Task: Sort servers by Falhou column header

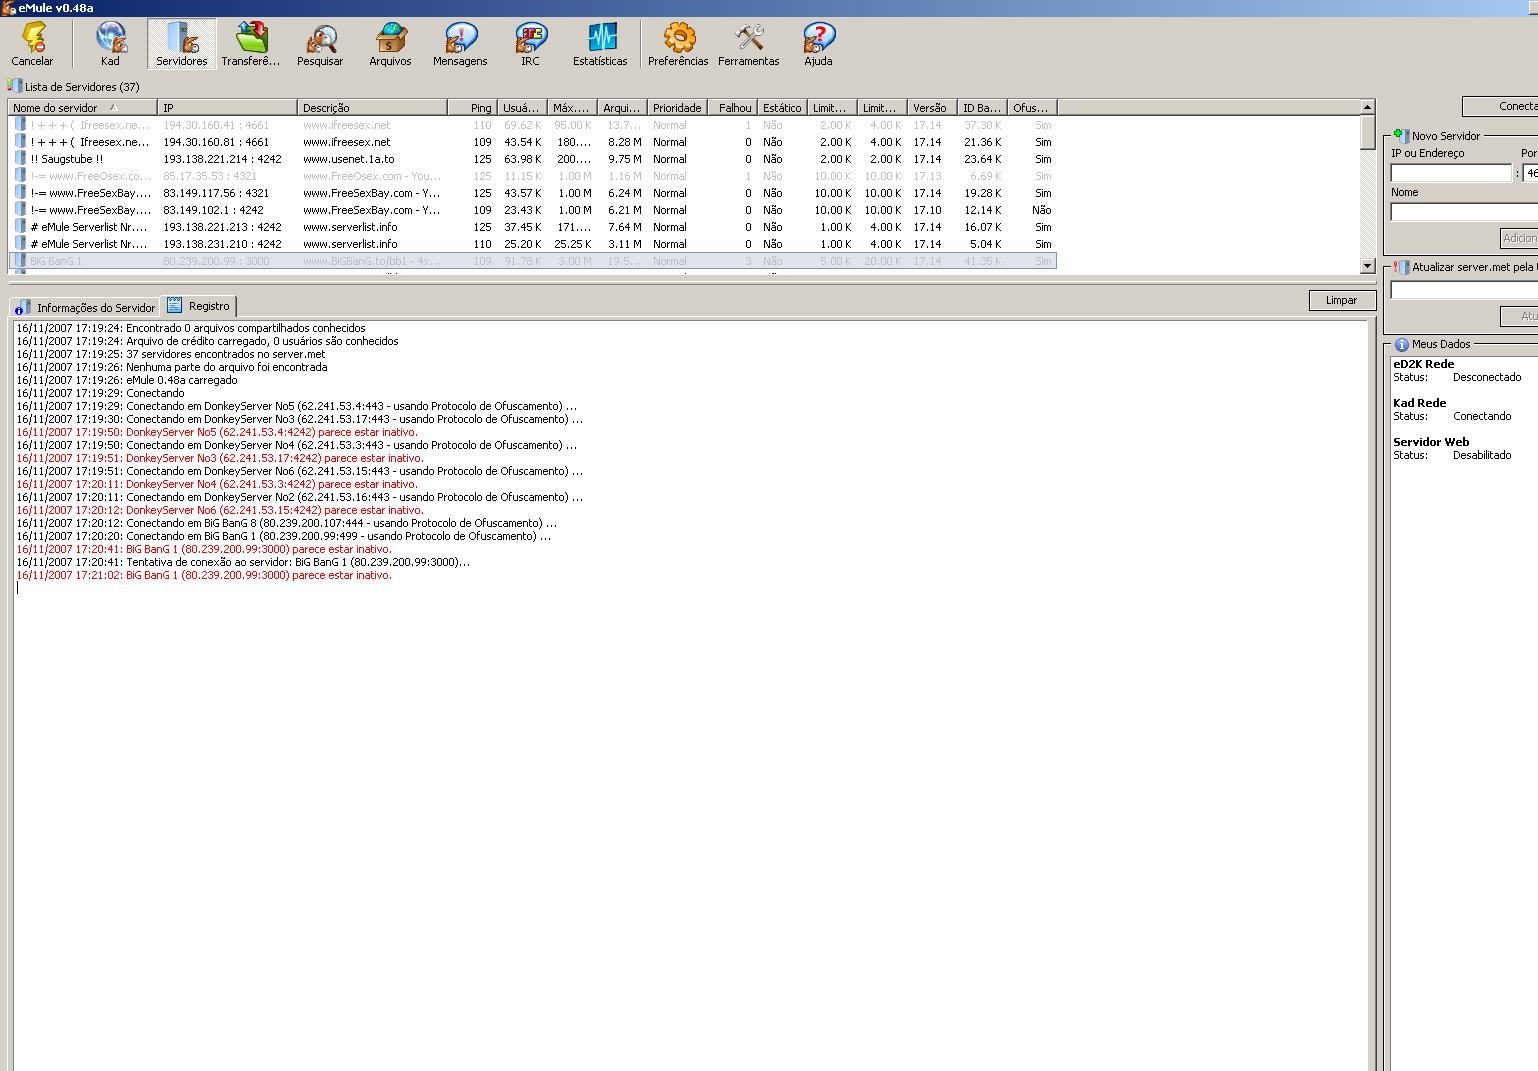Action: click(732, 107)
